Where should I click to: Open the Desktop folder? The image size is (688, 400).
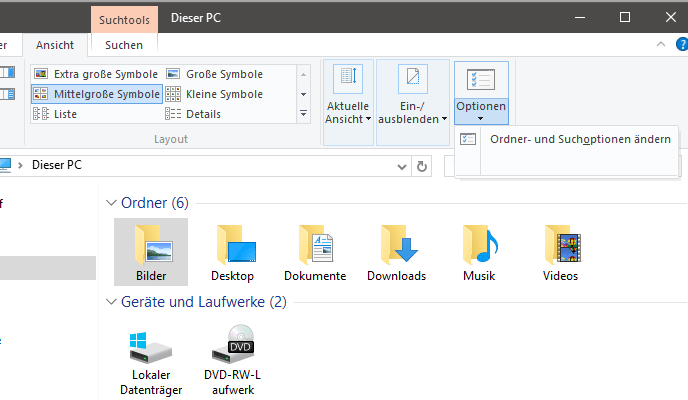[x=232, y=252]
